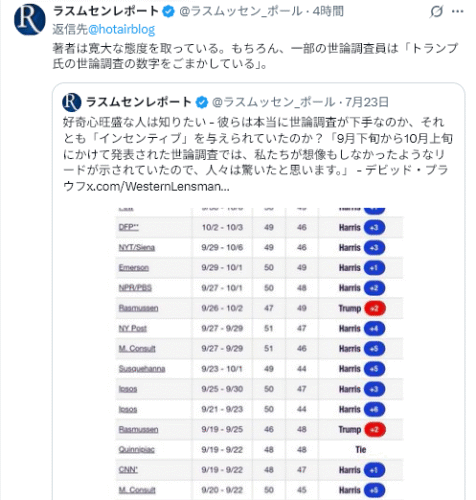The height and width of the screenshot is (500, 476).
Task: Open the more options ellipsis menu
Action: tap(458, 12)
